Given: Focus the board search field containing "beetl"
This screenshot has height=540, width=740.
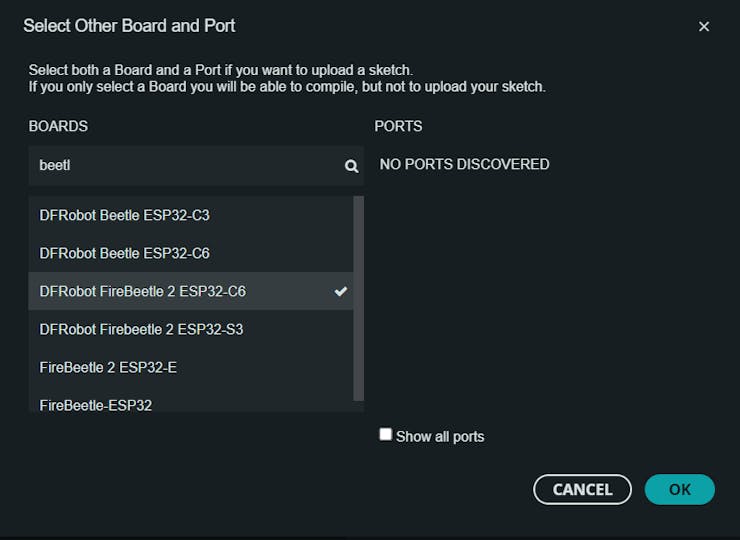Looking at the screenshot, I should click(185, 166).
